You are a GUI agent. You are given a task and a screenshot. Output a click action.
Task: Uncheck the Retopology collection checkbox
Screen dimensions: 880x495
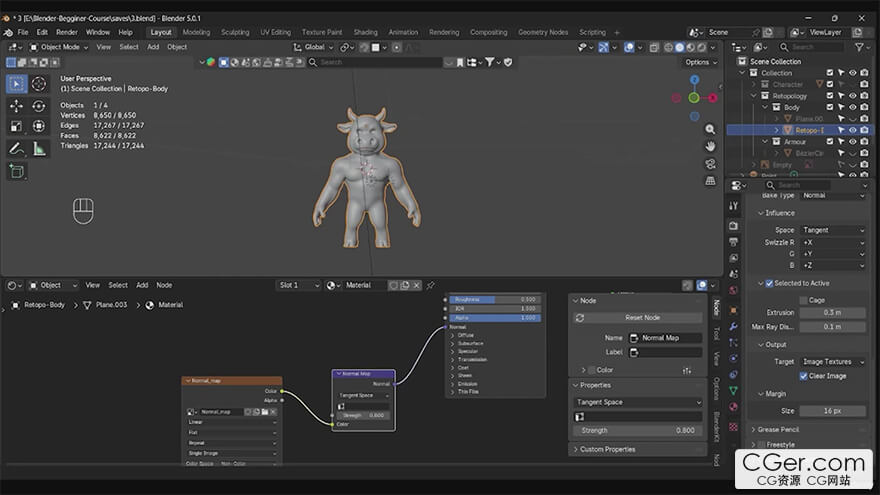pyautogui.click(x=829, y=96)
